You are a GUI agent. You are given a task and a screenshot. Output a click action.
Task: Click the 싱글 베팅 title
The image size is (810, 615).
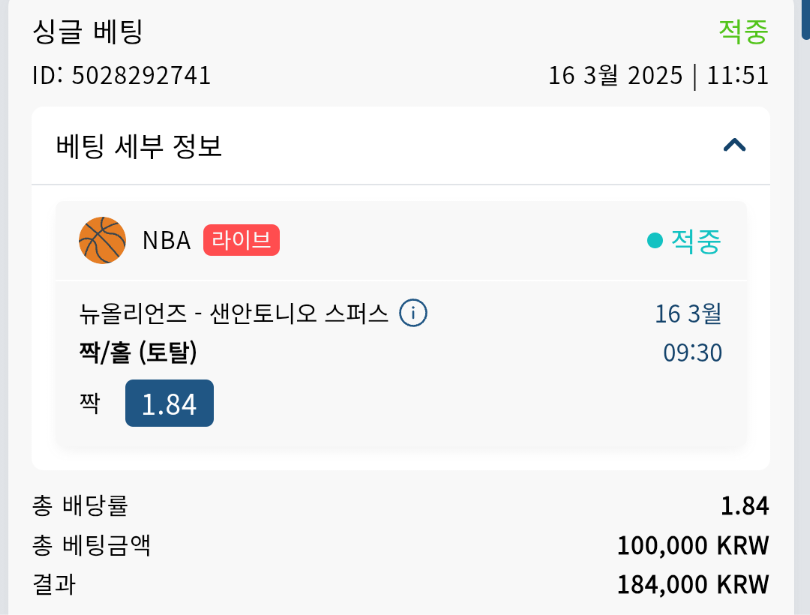click(x=88, y=32)
